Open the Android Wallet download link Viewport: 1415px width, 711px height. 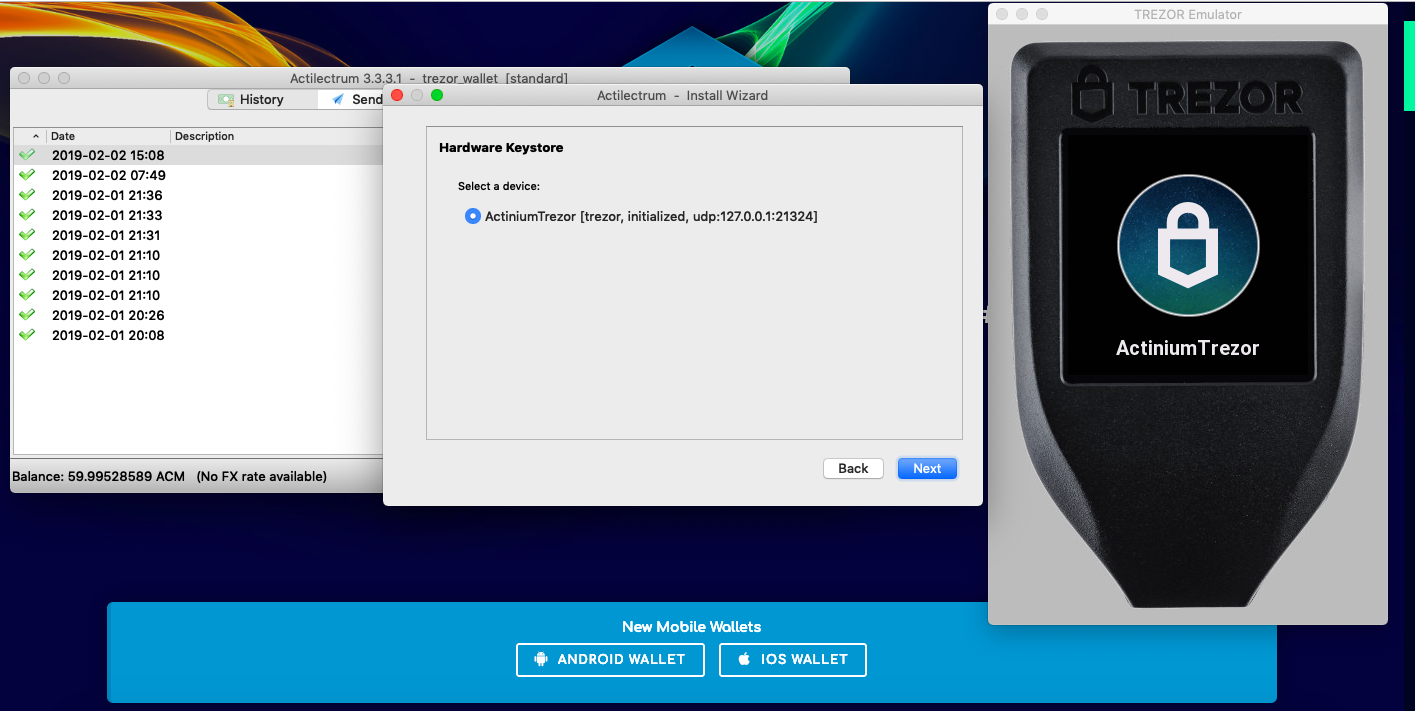(610, 660)
